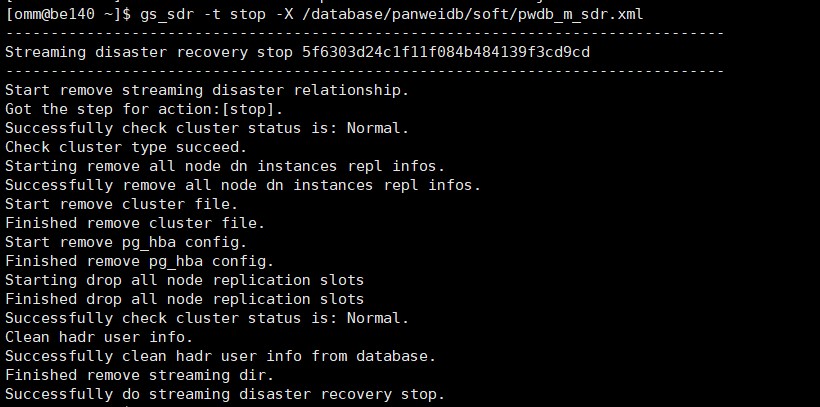Click the 'Got the step for action:[stop].' line
This screenshot has width=820, height=407.
pyautogui.click(x=144, y=109)
